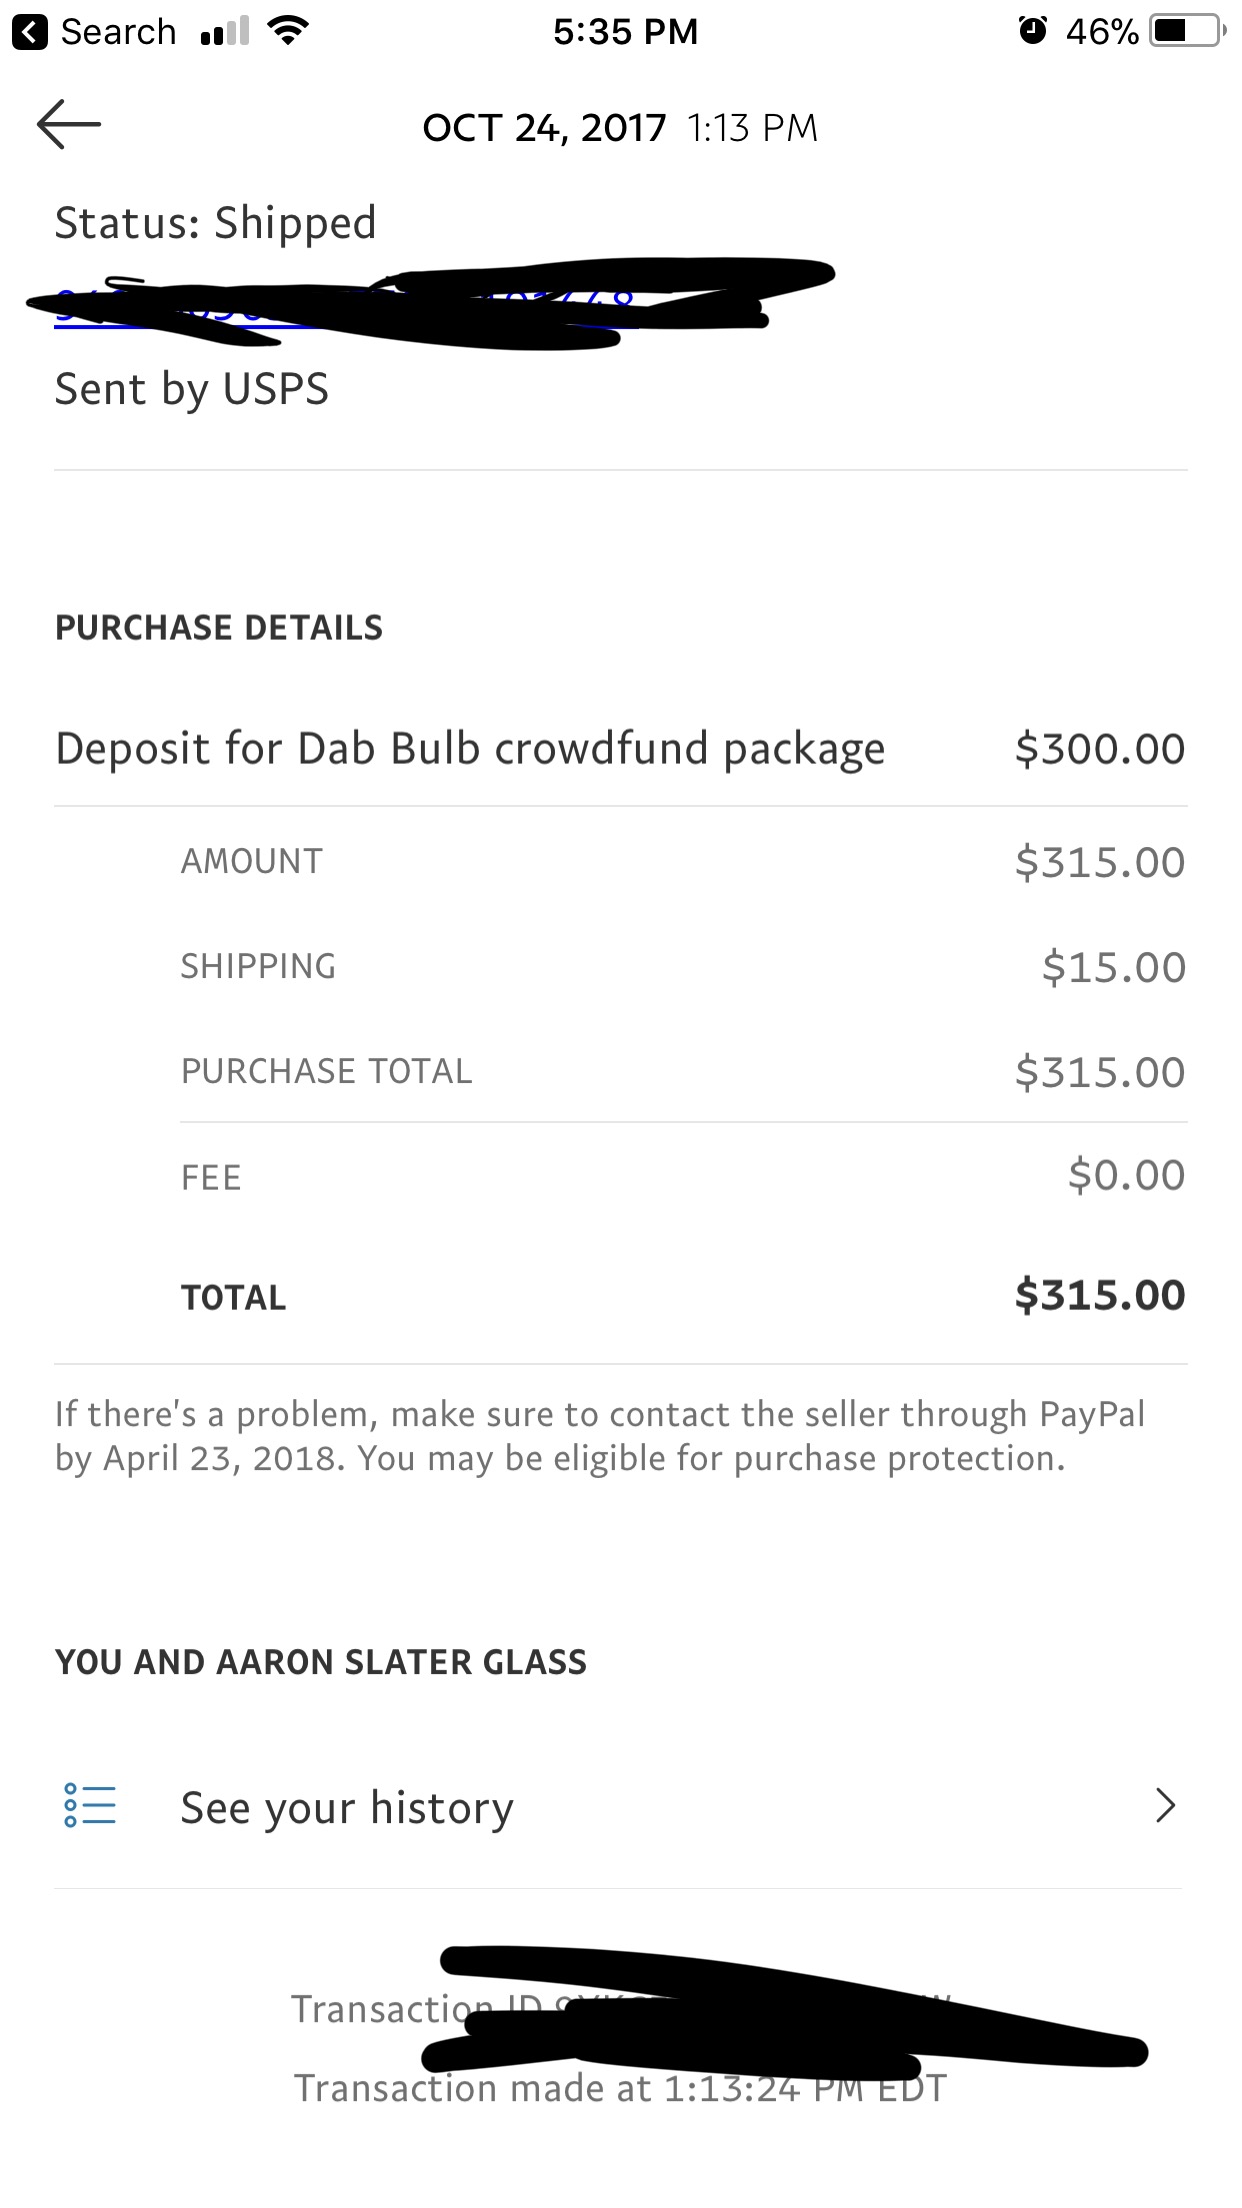Tap the cellular signal bars icon

[x=225, y=33]
